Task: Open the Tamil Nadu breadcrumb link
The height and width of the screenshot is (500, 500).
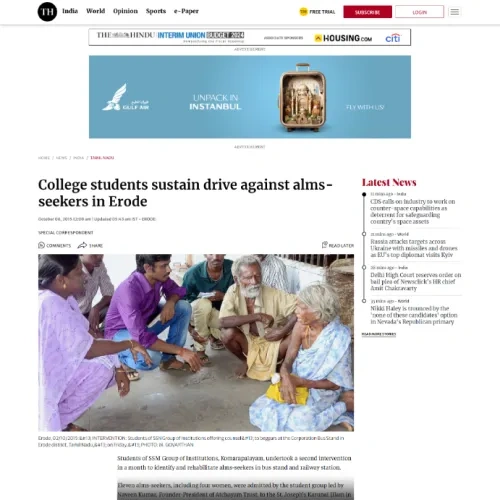Action: [x=102, y=158]
